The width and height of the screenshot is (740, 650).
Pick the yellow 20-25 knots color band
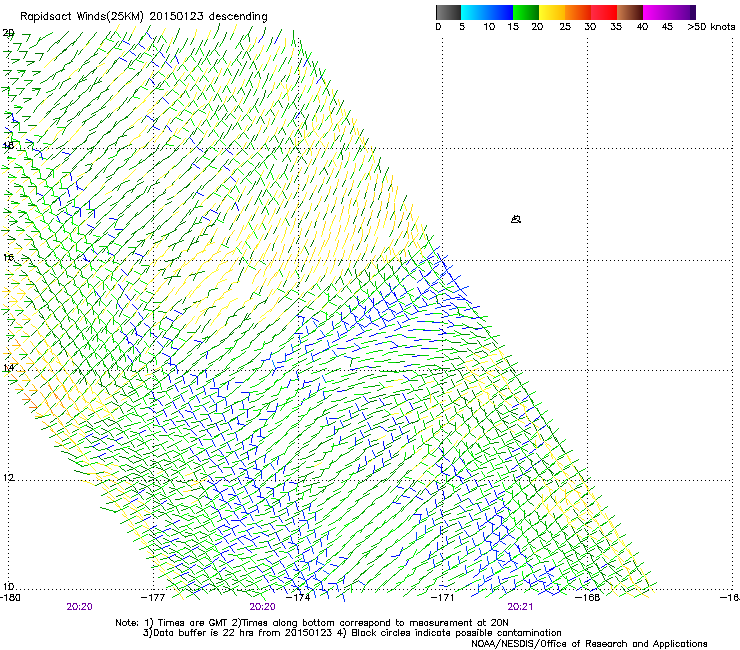[552, 12]
